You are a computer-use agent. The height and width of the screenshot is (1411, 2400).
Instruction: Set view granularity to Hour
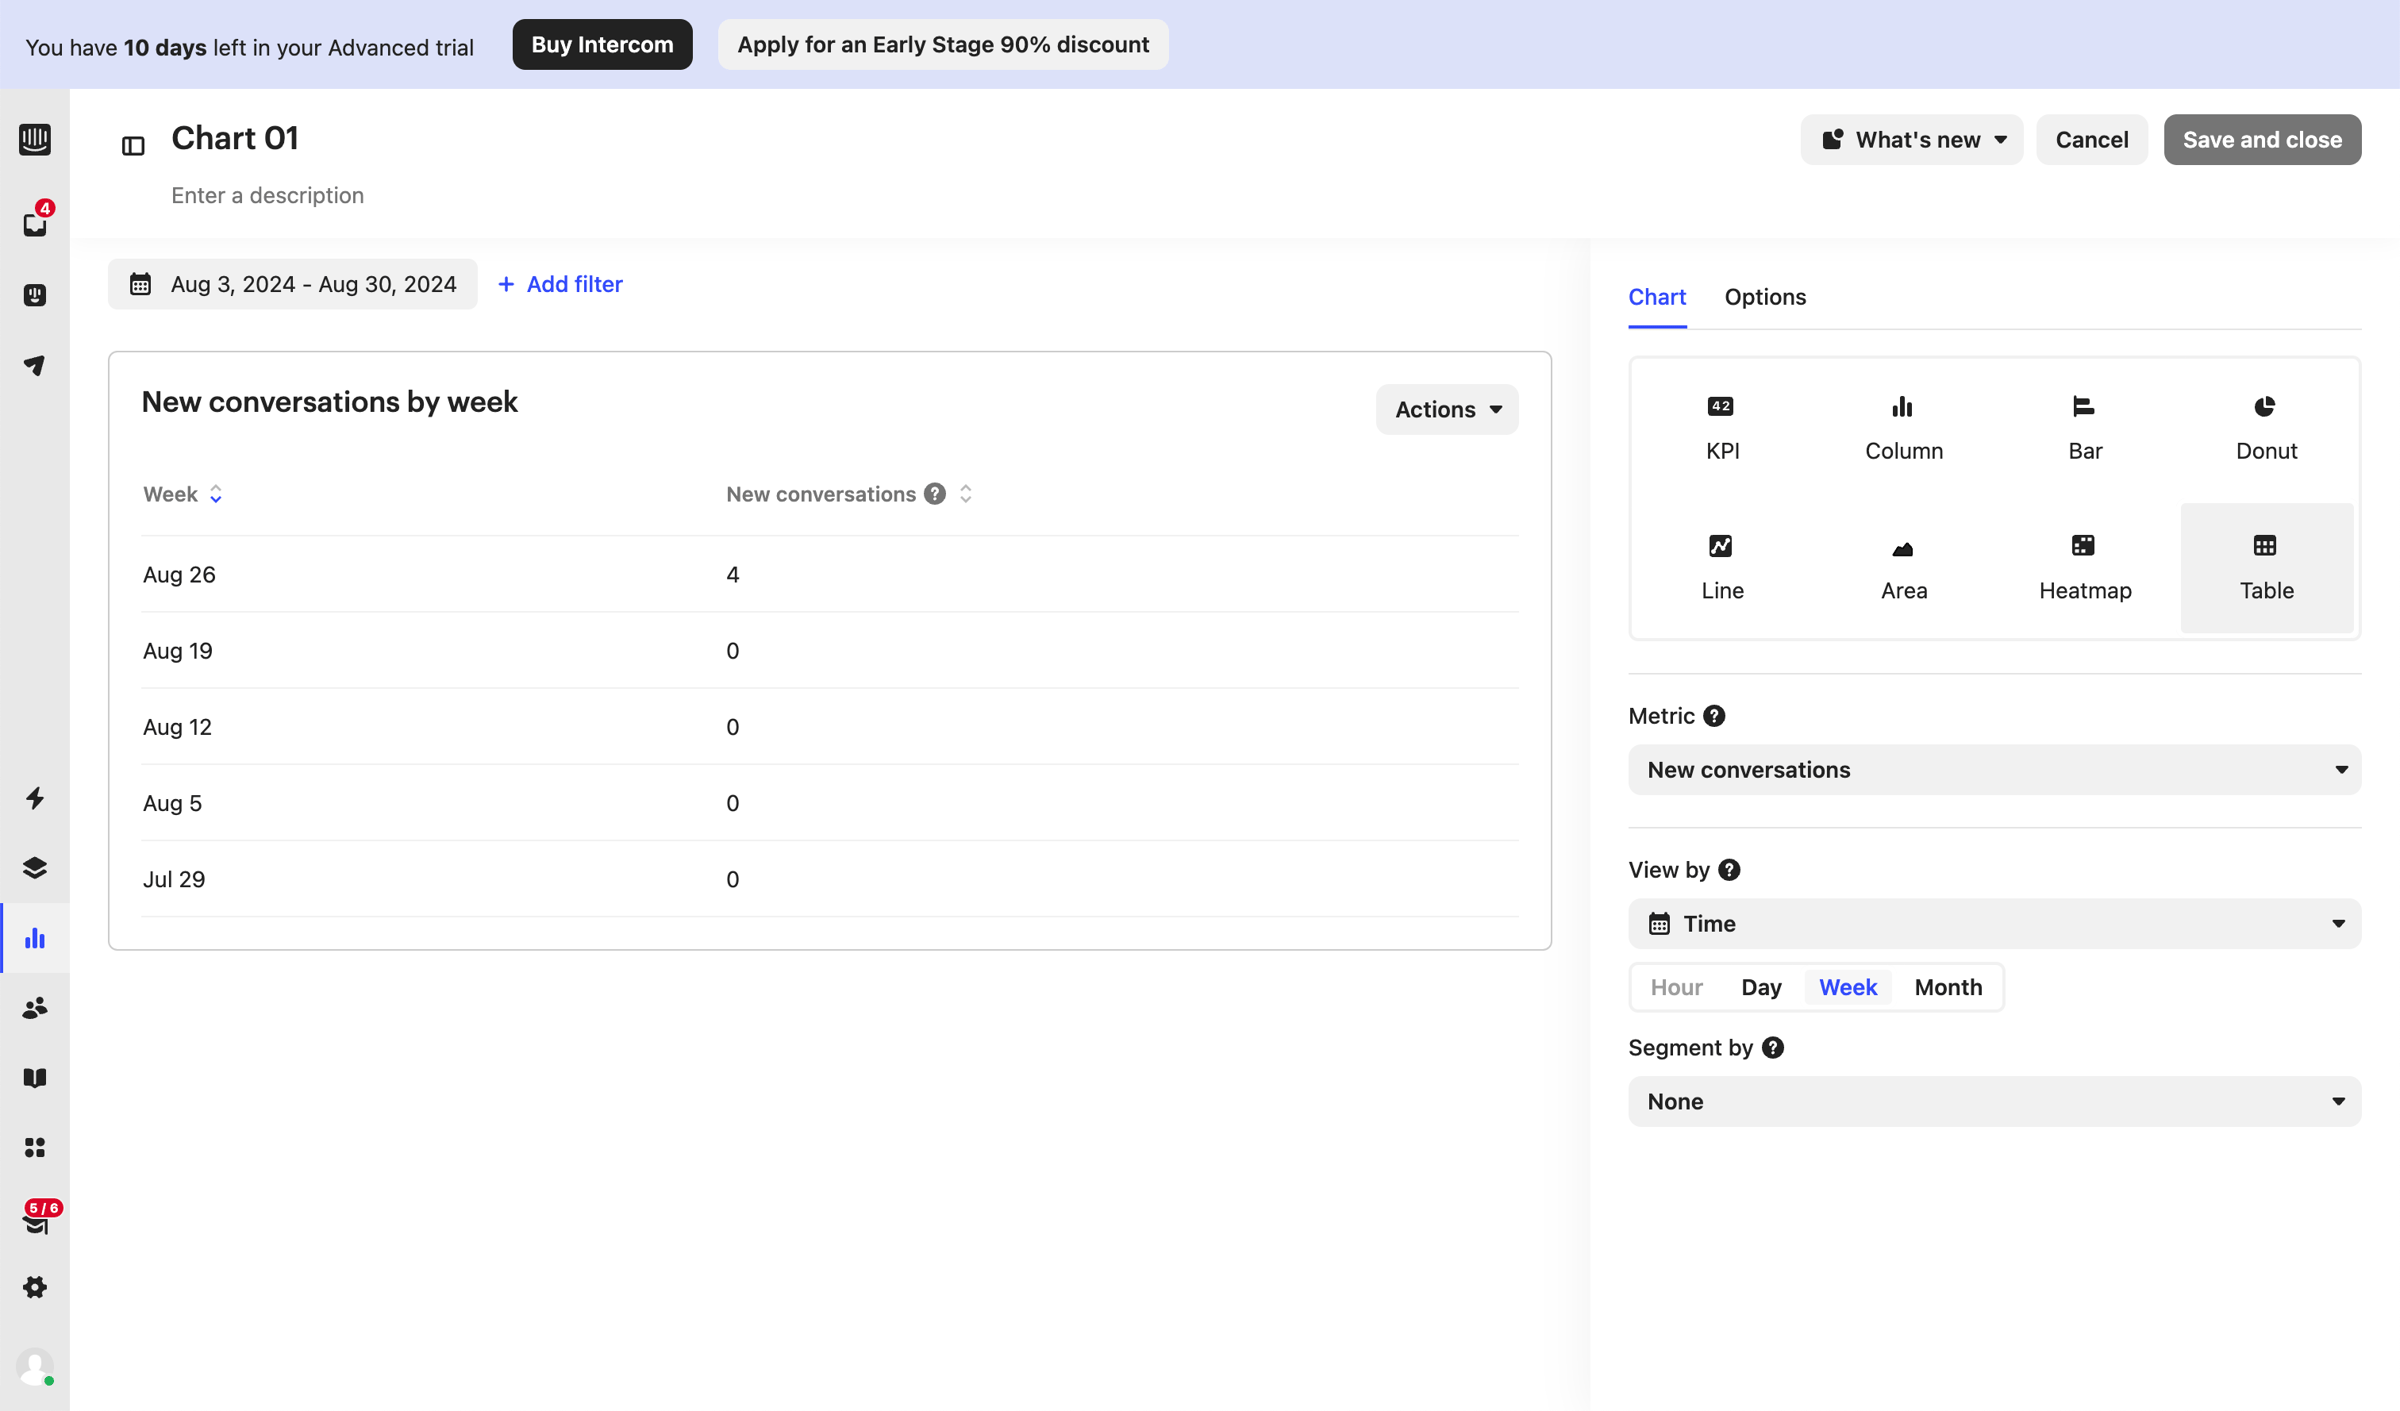pos(1676,987)
